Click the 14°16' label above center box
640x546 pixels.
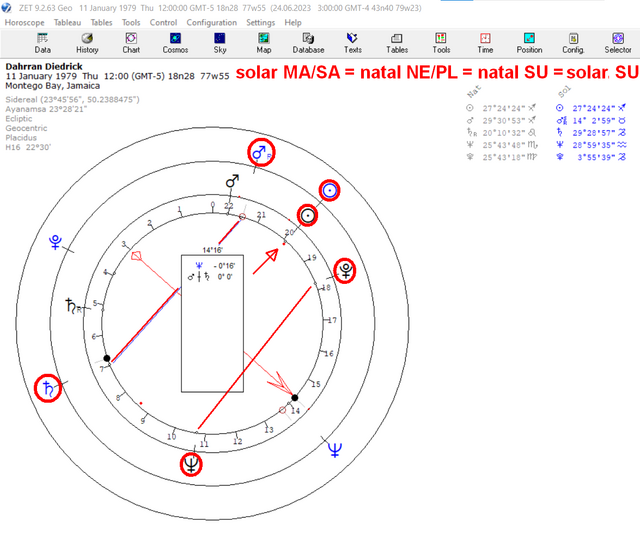click(213, 250)
